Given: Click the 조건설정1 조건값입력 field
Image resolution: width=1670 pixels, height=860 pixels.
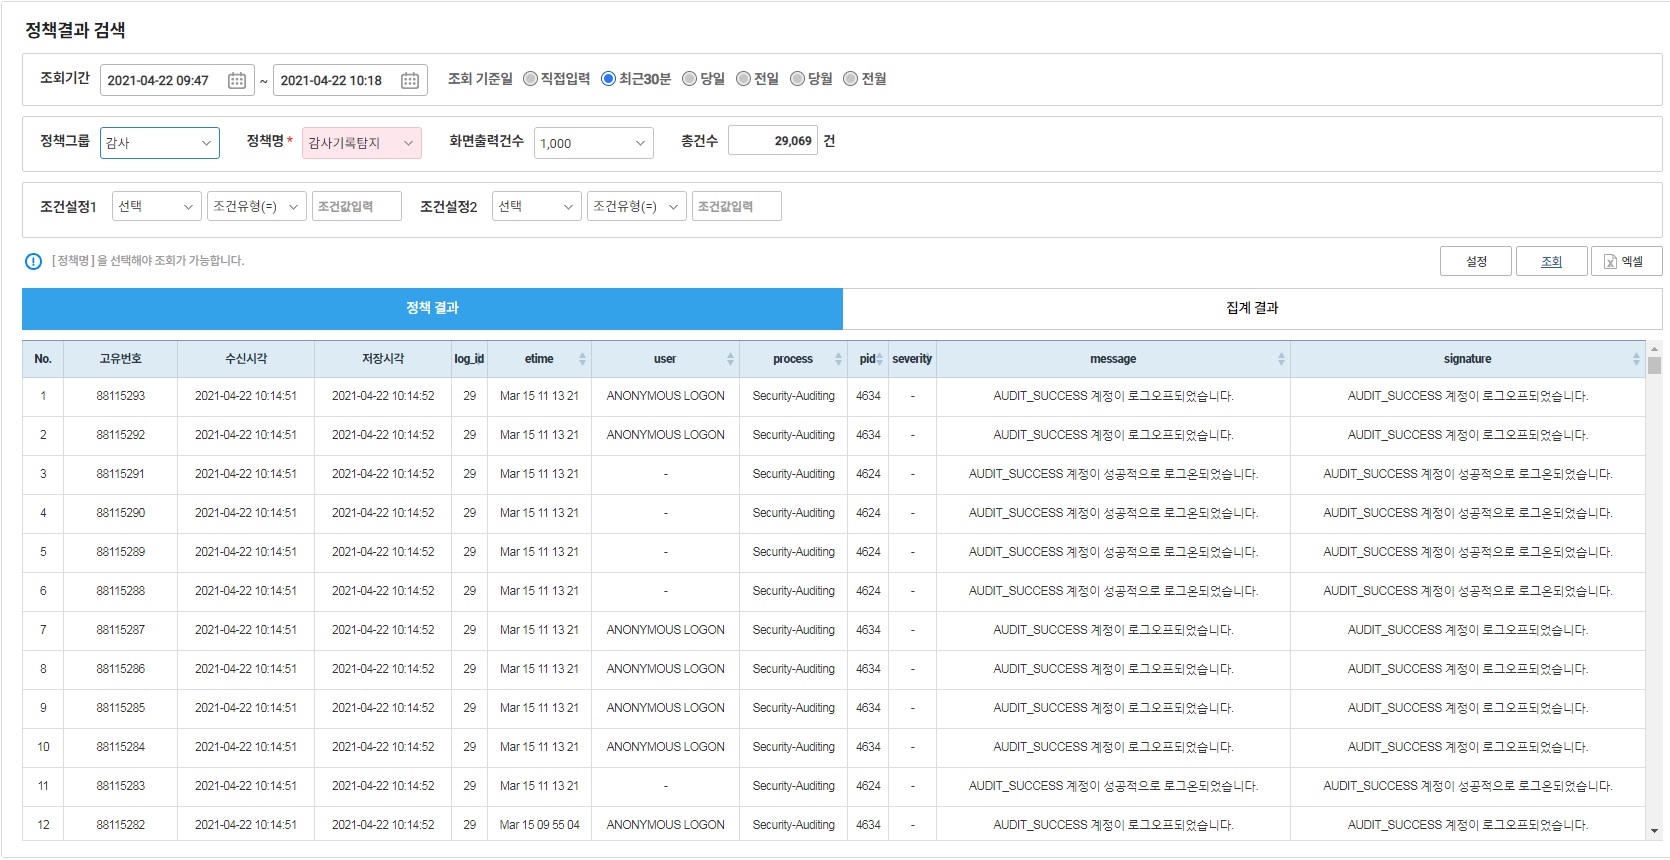Looking at the screenshot, I should coord(357,206).
